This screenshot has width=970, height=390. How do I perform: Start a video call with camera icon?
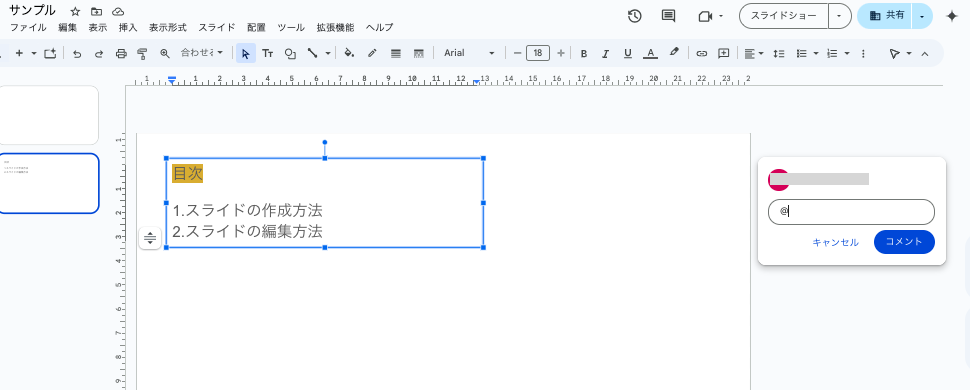tap(705, 16)
